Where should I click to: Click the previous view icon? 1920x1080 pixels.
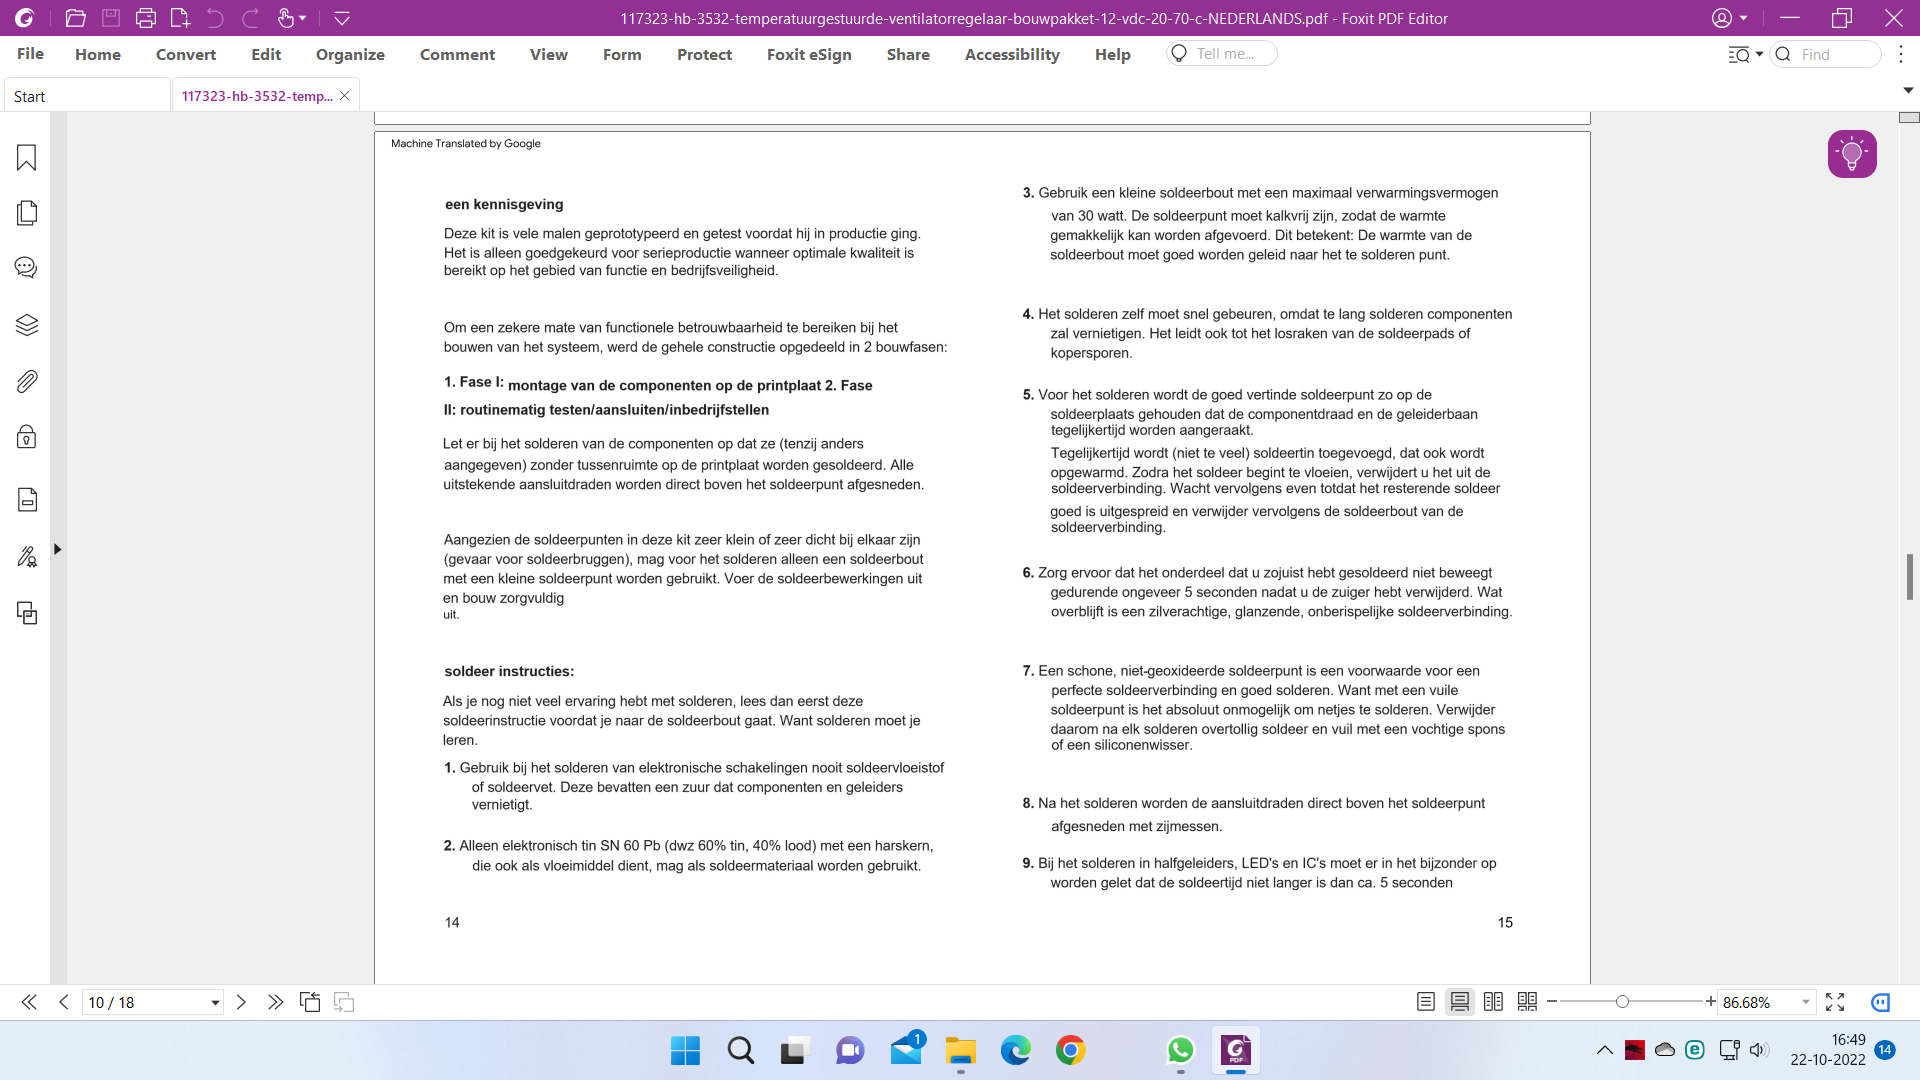point(310,1002)
